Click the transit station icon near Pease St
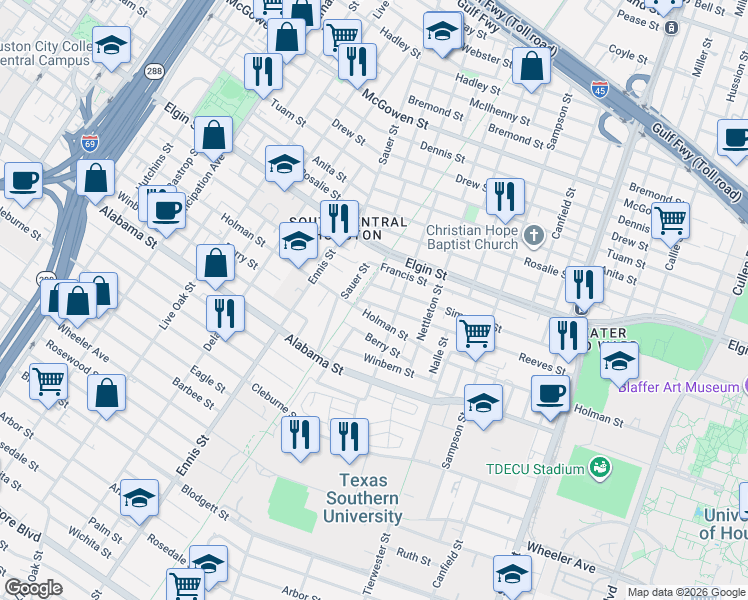Viewport: 748px width, 600px height. click(672, 28)
